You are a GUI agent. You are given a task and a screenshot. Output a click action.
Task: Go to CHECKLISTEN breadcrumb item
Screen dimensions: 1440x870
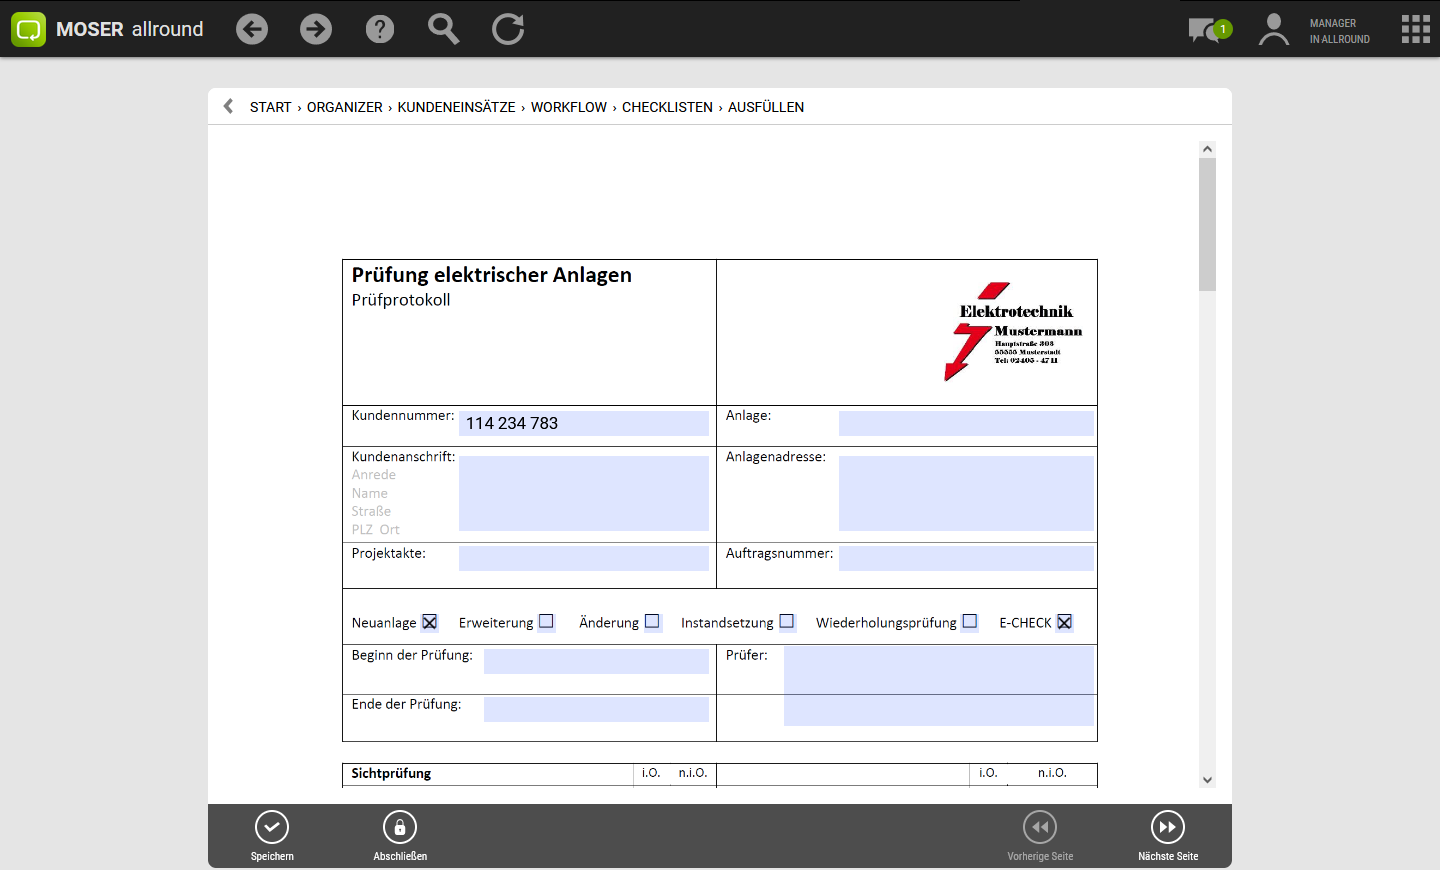(x=667, y=107)
